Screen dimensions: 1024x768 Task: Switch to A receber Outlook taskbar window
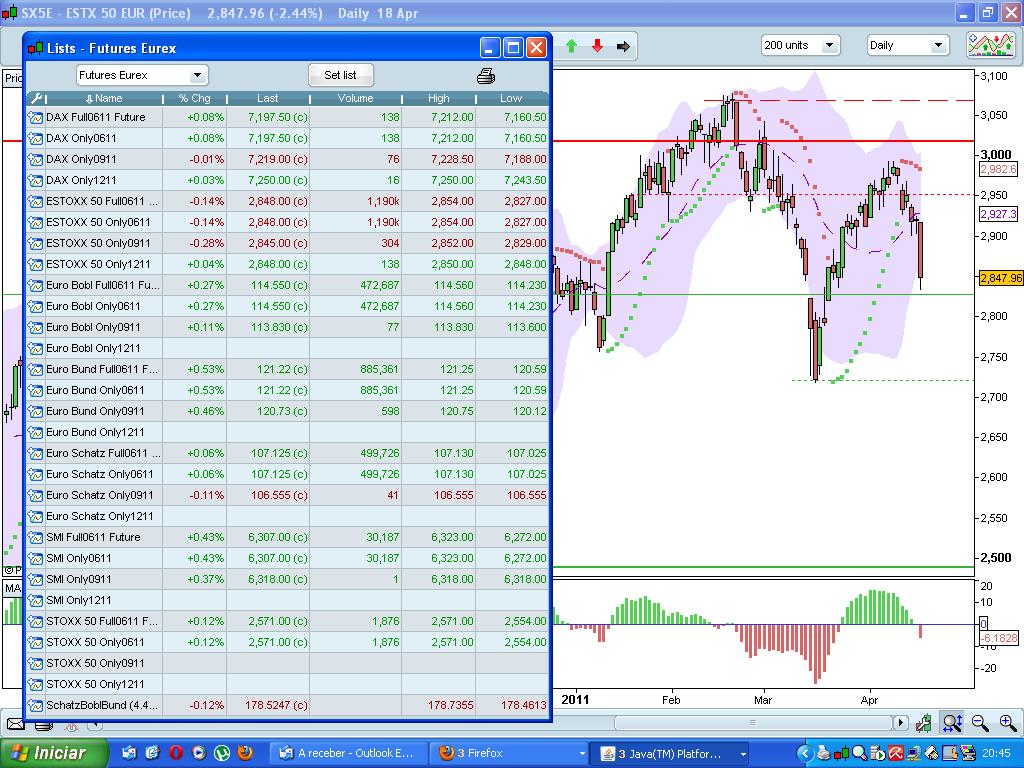349,754
